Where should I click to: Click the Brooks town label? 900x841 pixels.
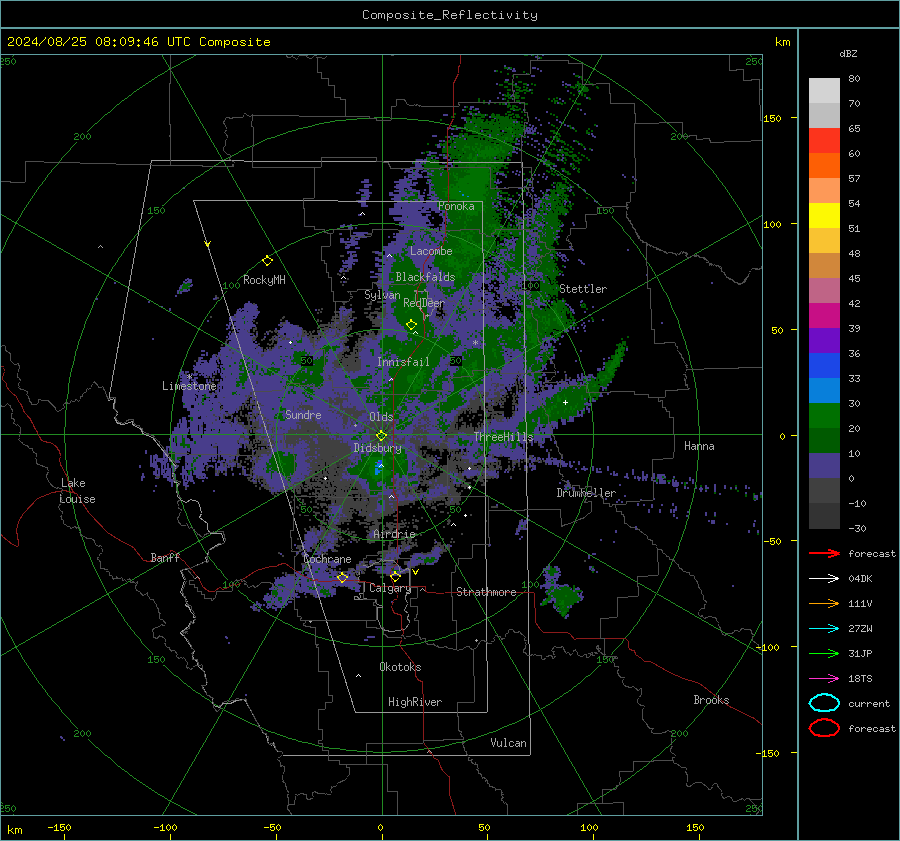(x=711, y=700)
